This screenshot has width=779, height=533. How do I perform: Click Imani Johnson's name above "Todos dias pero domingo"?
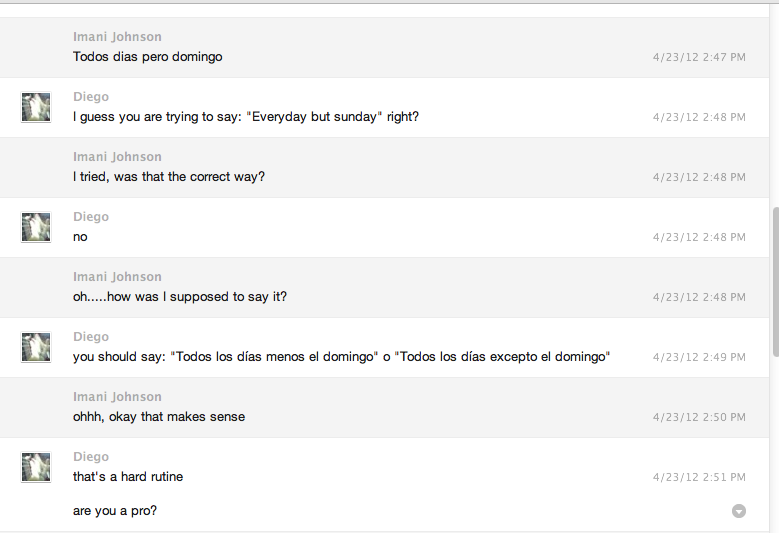point(117,37)
